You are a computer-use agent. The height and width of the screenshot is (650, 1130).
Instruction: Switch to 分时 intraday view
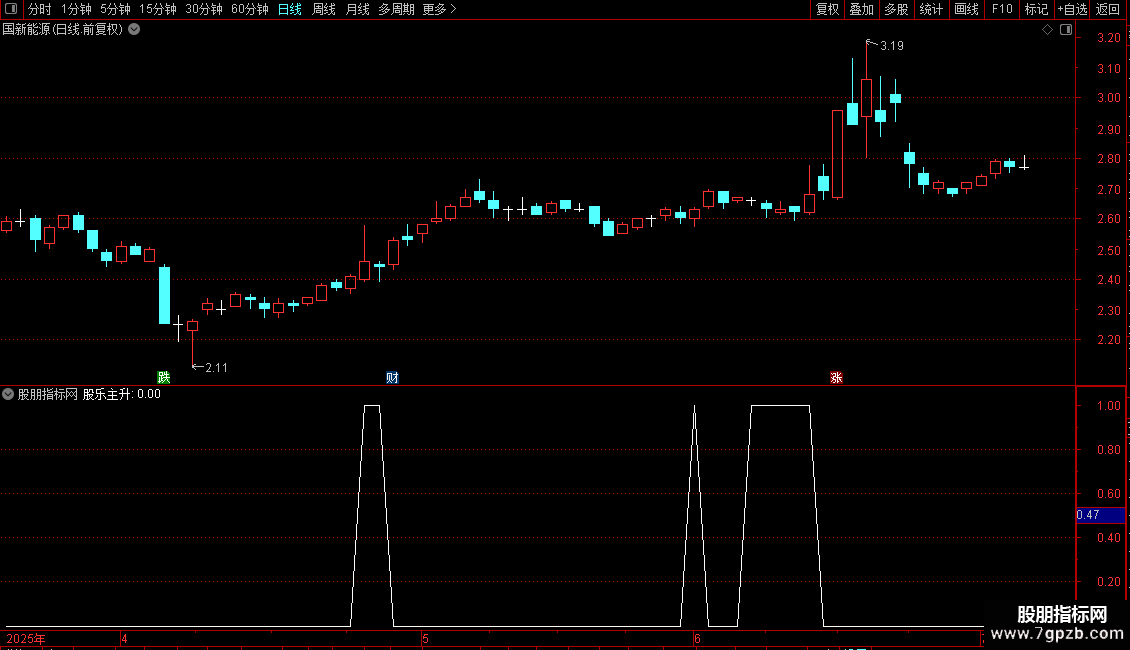(40, 9)
